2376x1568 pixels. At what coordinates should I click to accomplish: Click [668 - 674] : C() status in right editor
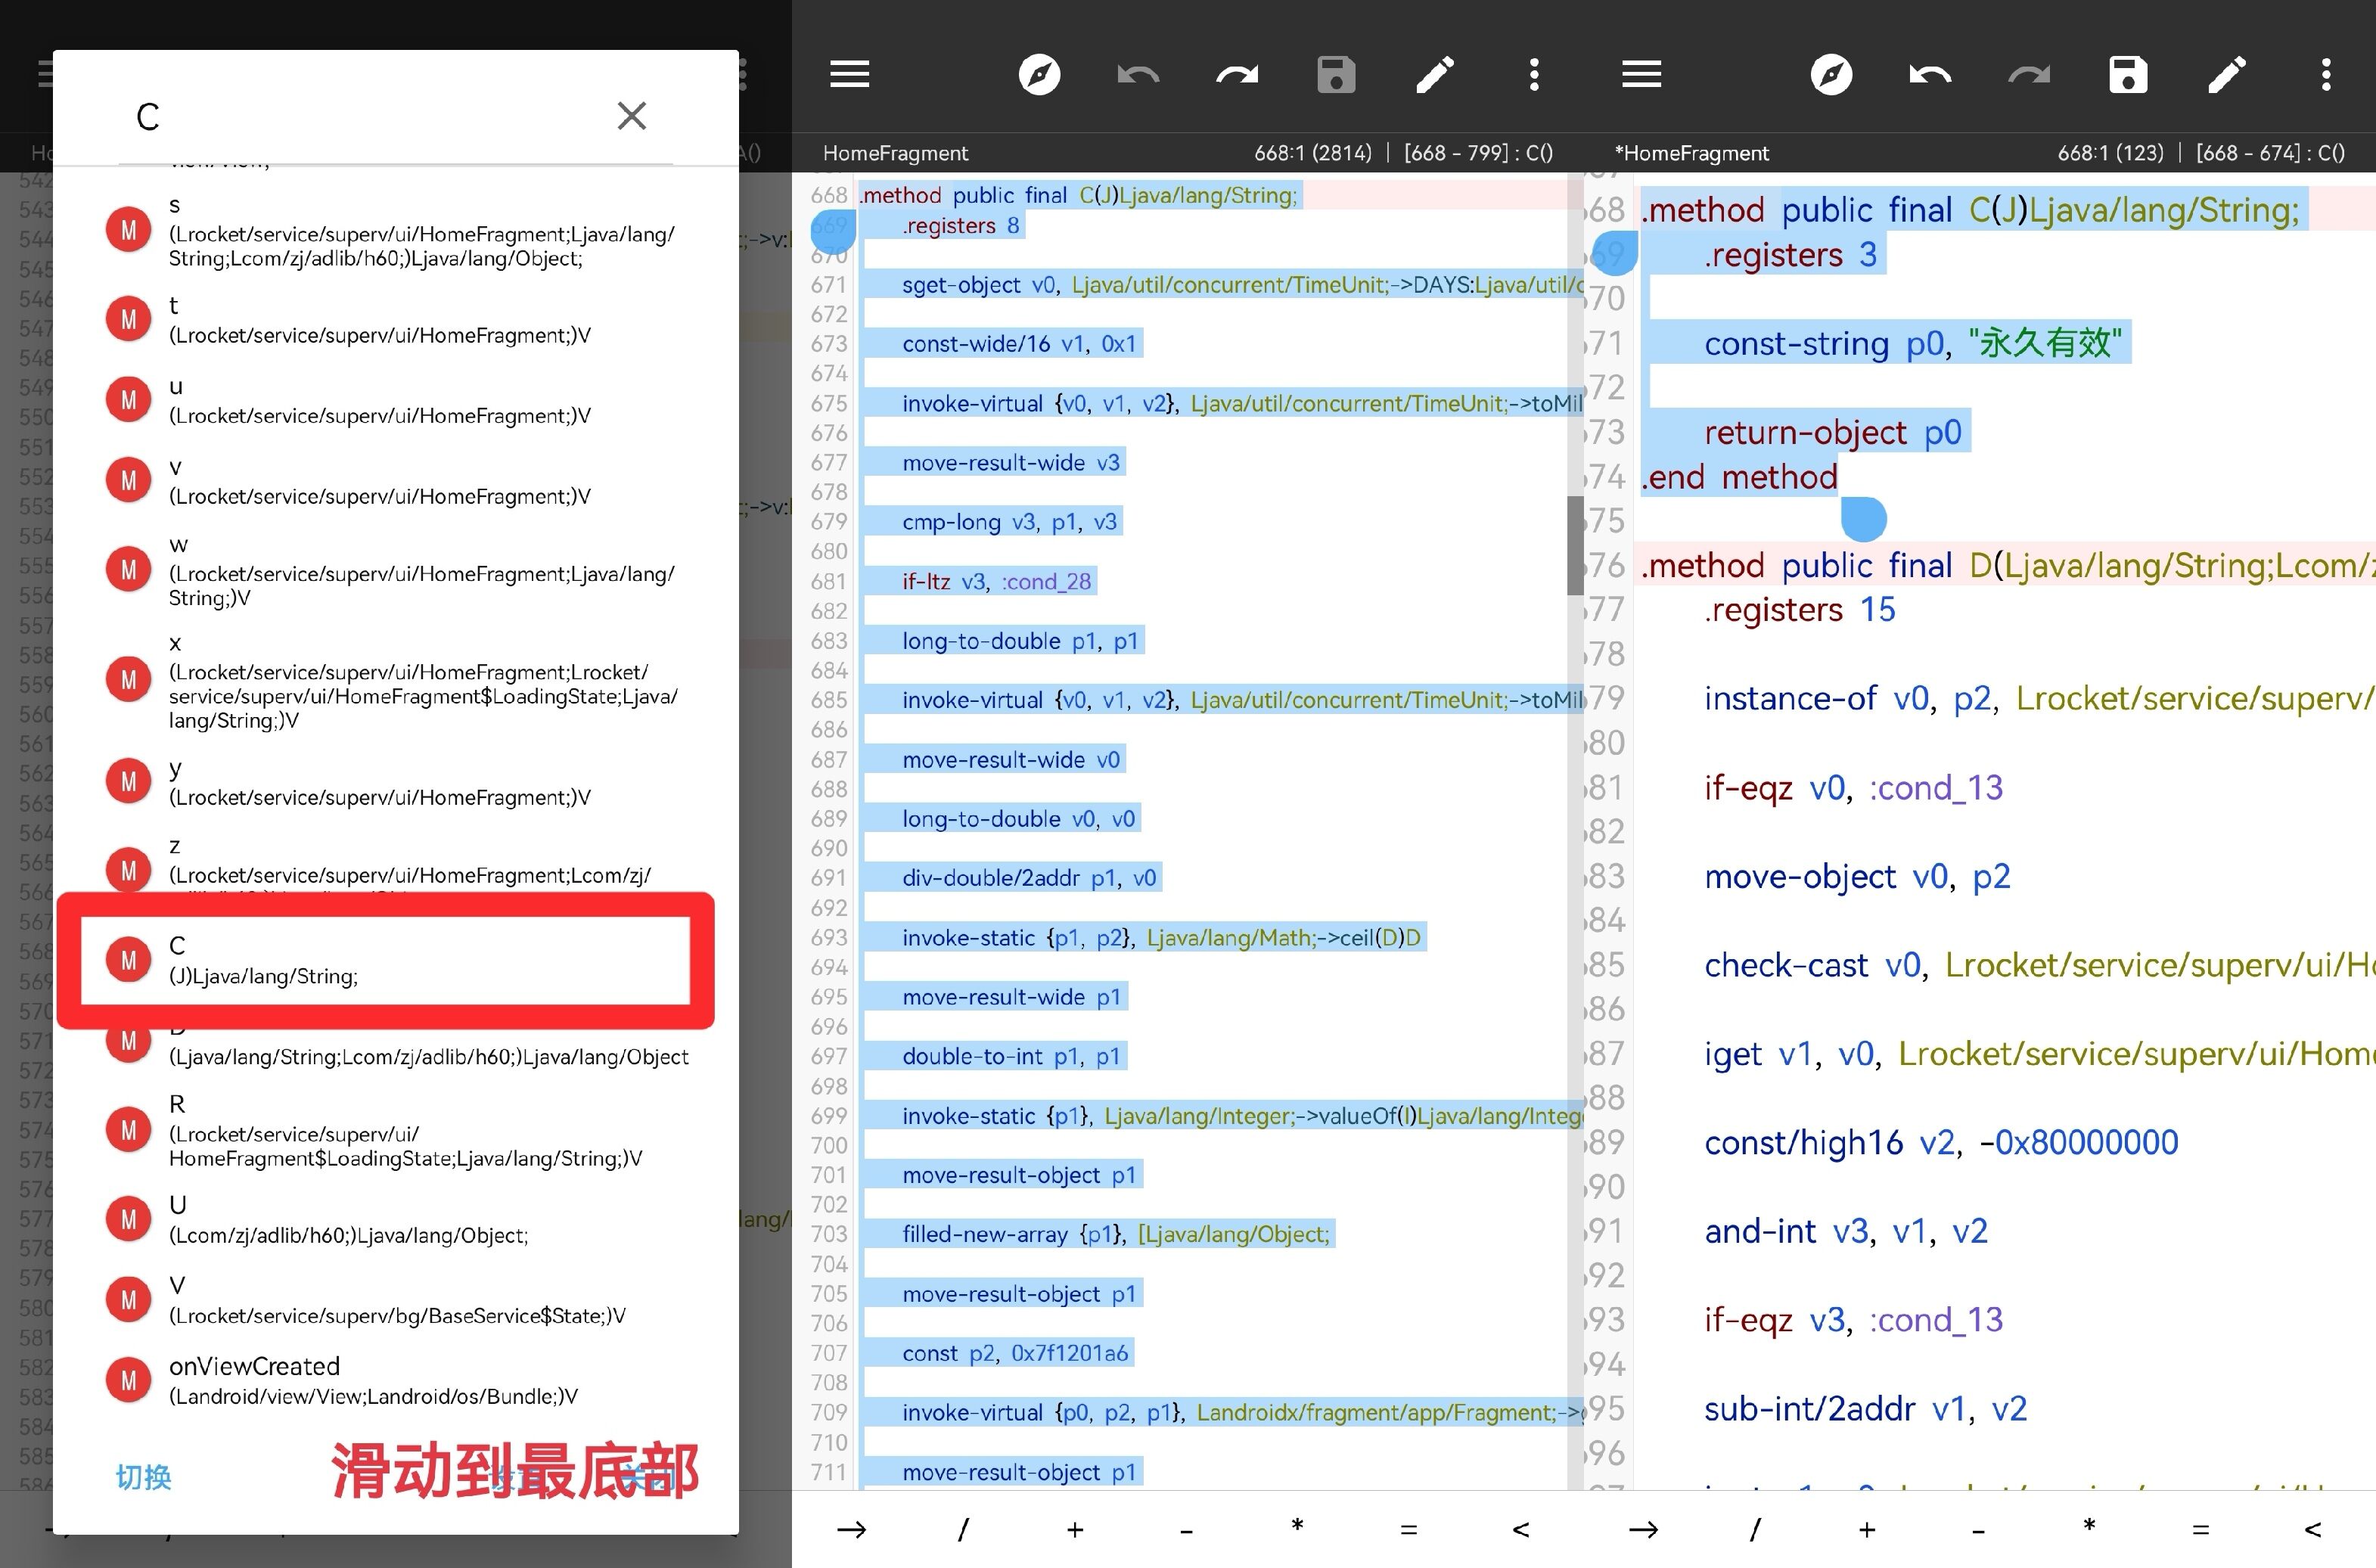tap(2270, 153)
